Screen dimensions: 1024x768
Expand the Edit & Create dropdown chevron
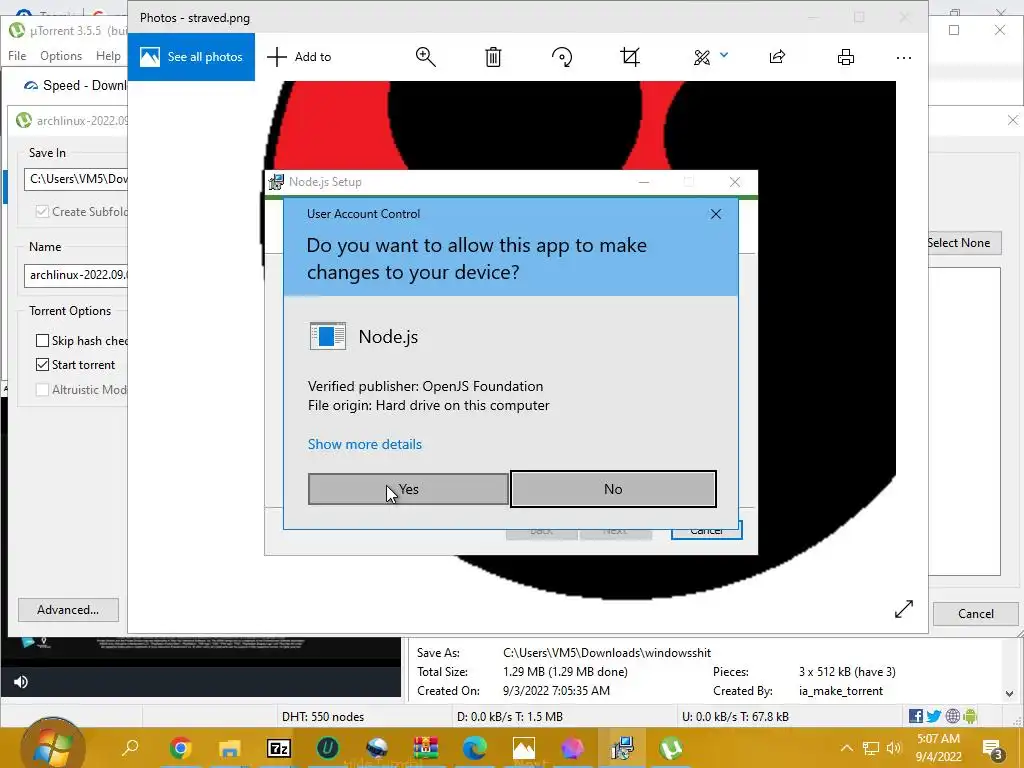tap(724, 56)
